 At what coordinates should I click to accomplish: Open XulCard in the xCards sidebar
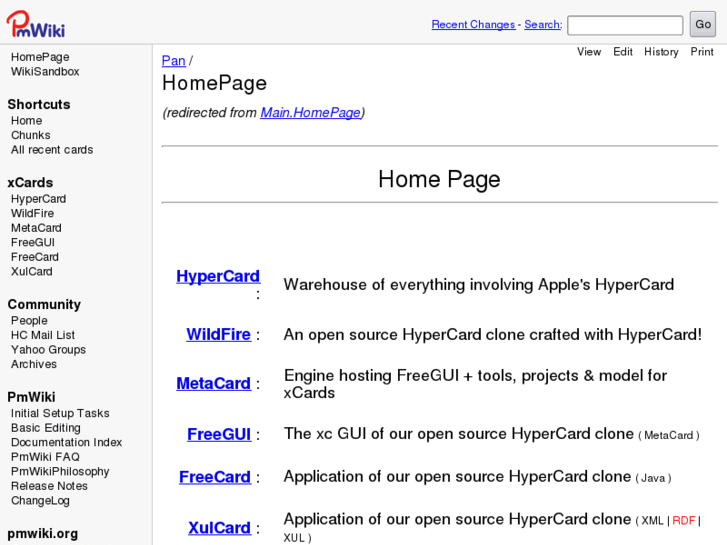(x=32, y=271)
